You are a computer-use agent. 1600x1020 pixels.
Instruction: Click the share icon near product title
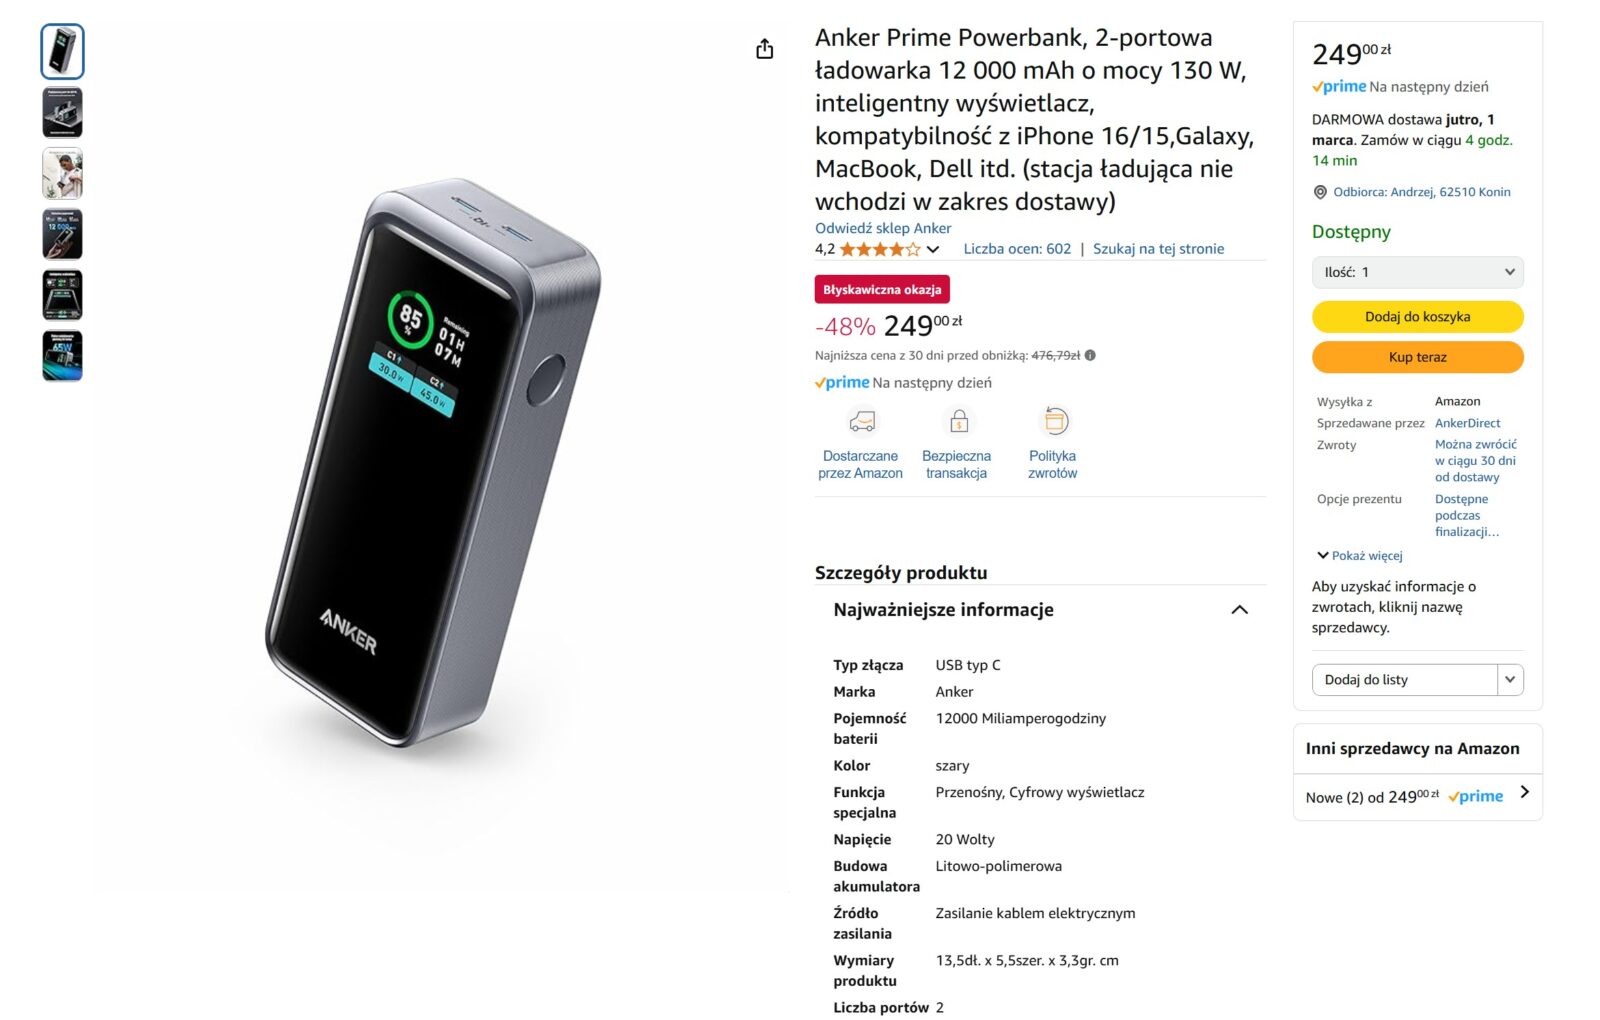[x=766, y=47]
